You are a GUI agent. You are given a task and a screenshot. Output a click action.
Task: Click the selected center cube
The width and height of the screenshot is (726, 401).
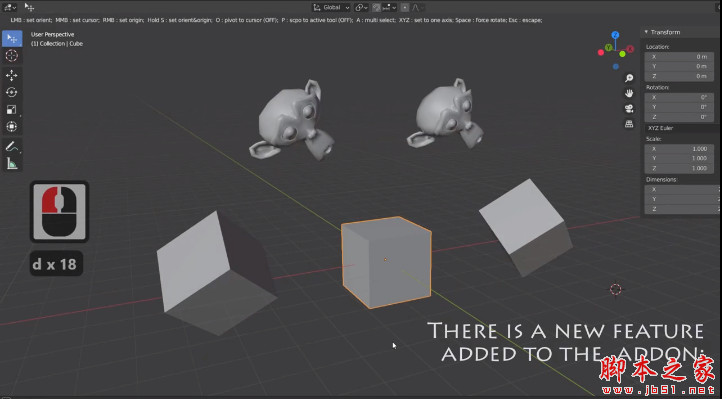[x=385, y=265]
